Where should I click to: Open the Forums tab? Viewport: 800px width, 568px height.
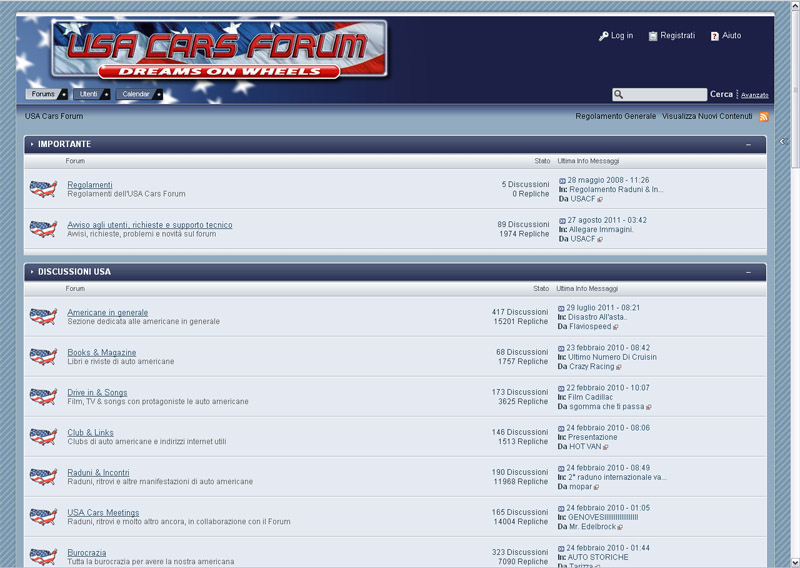click(47, 94)
